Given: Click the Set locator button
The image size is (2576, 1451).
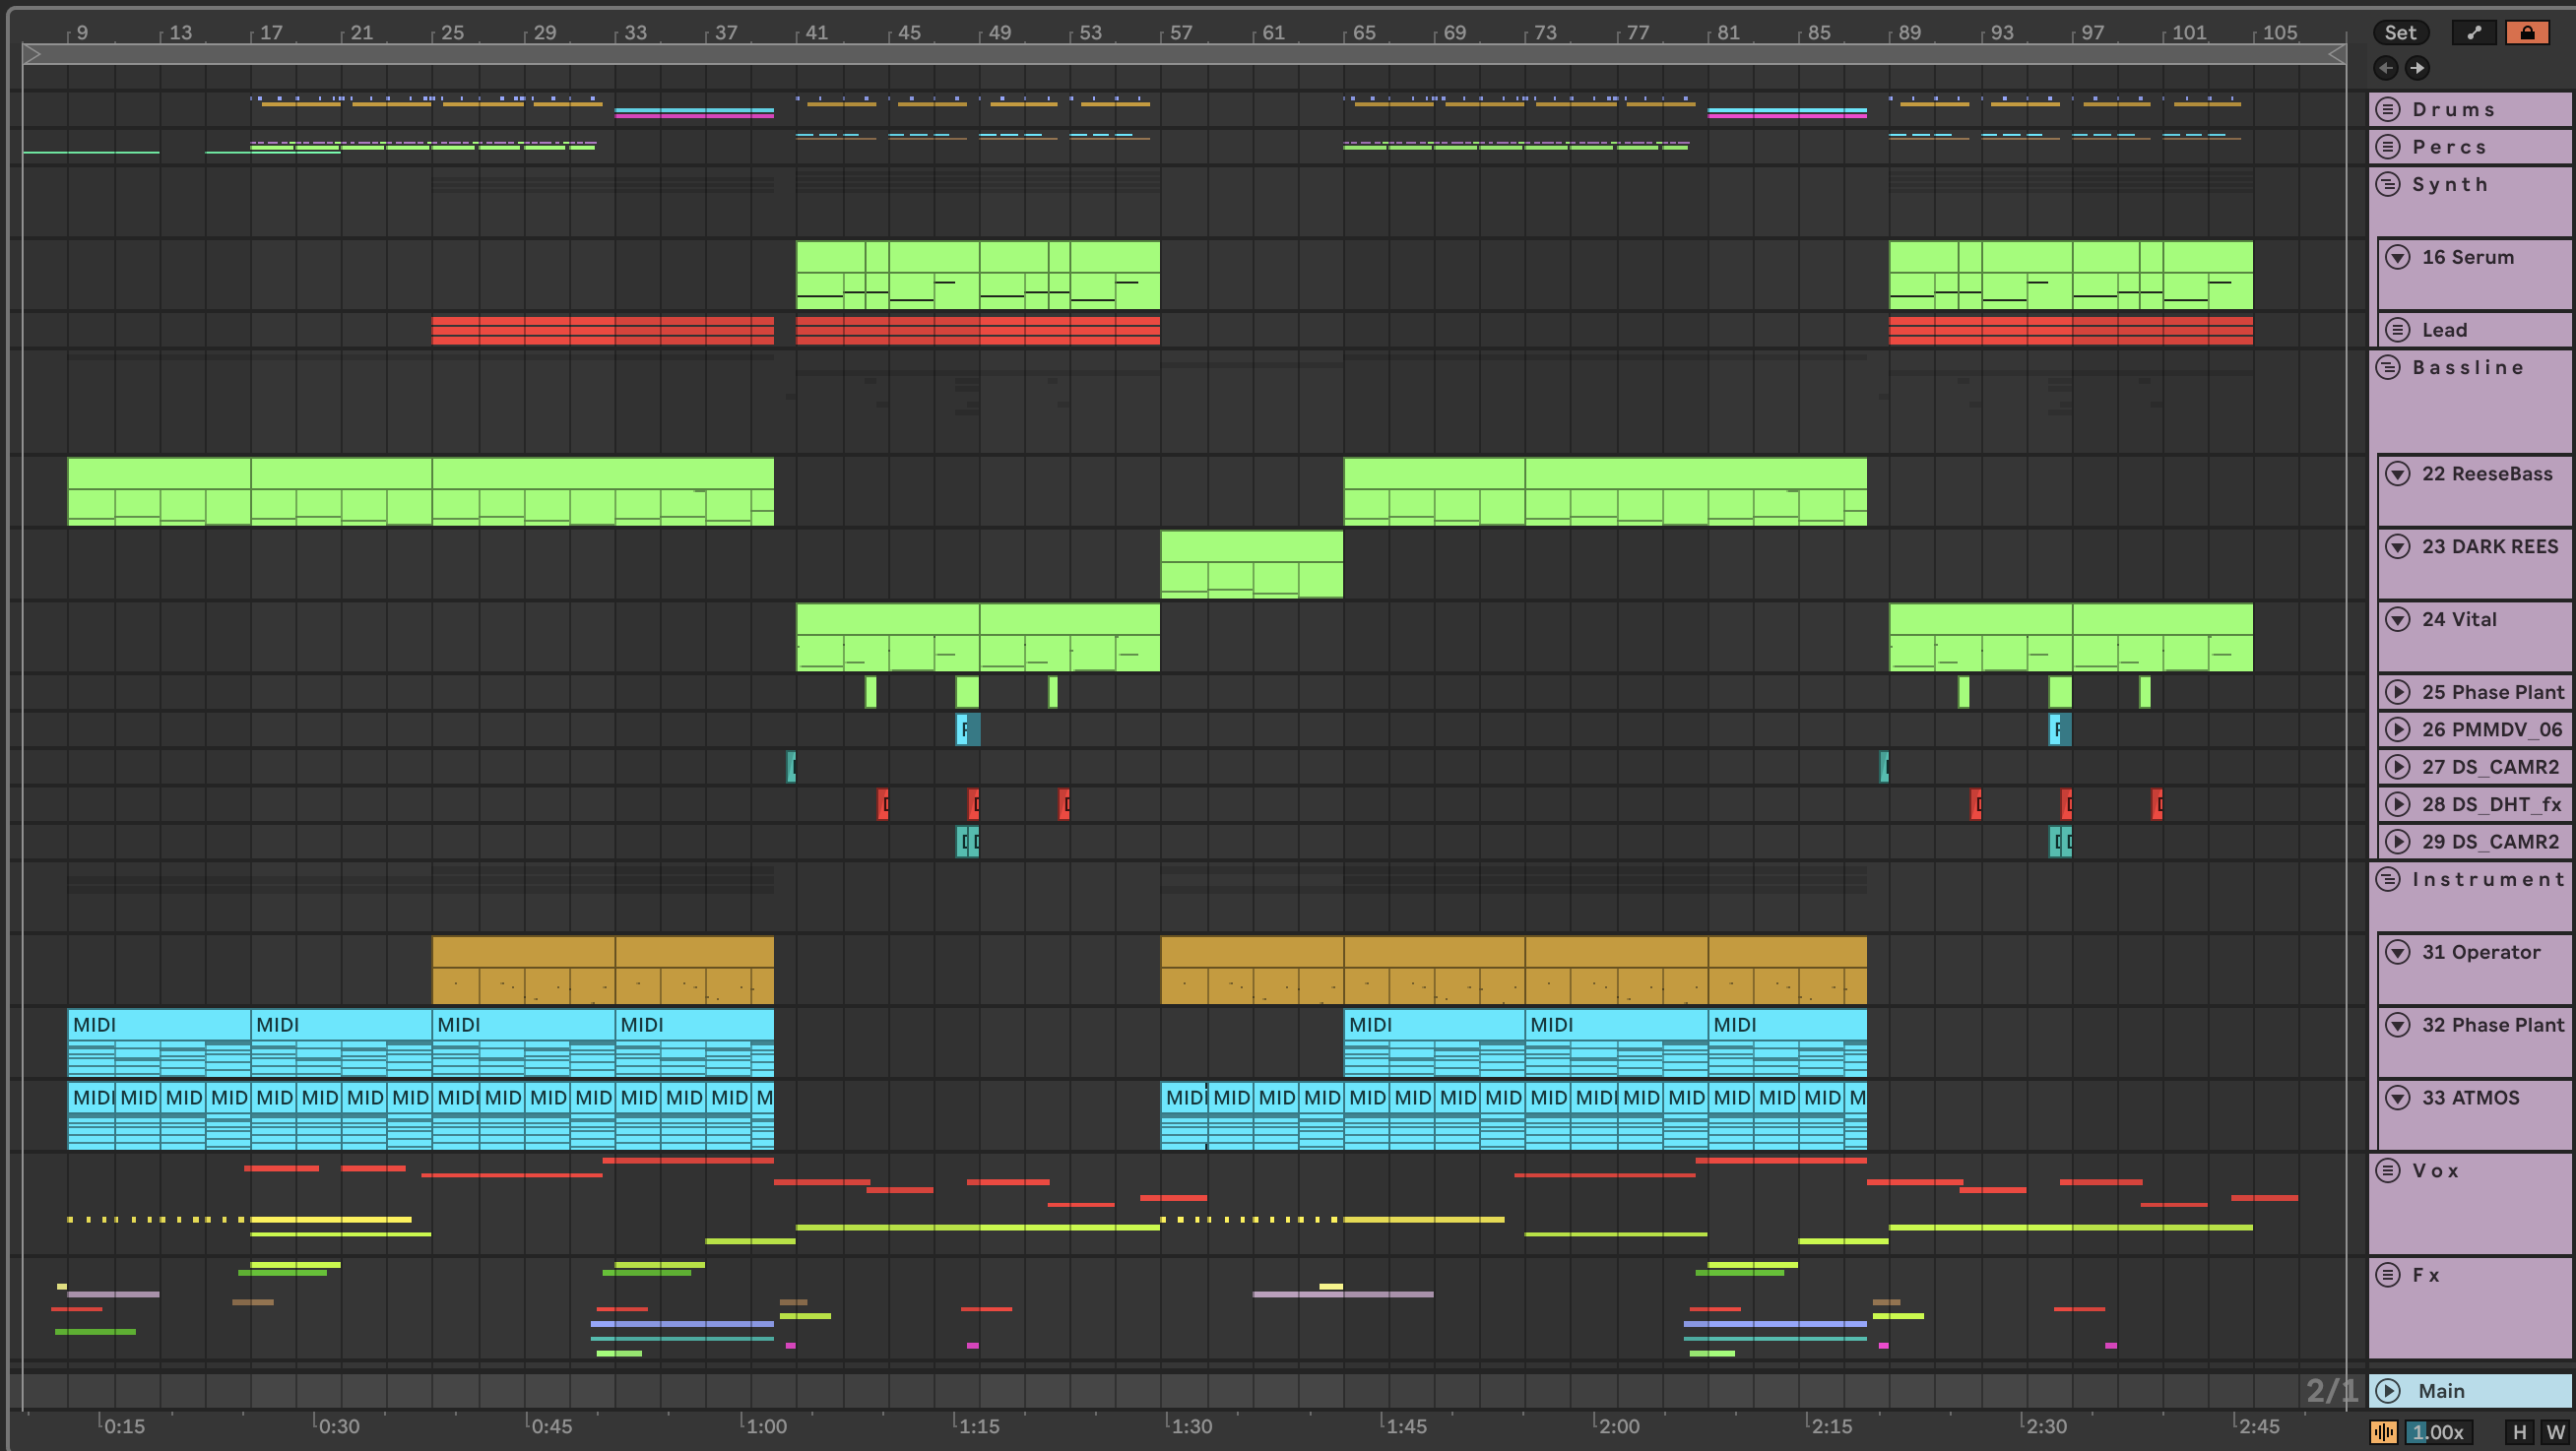Looking at the screenshot, I should [x=2400, y=32].
